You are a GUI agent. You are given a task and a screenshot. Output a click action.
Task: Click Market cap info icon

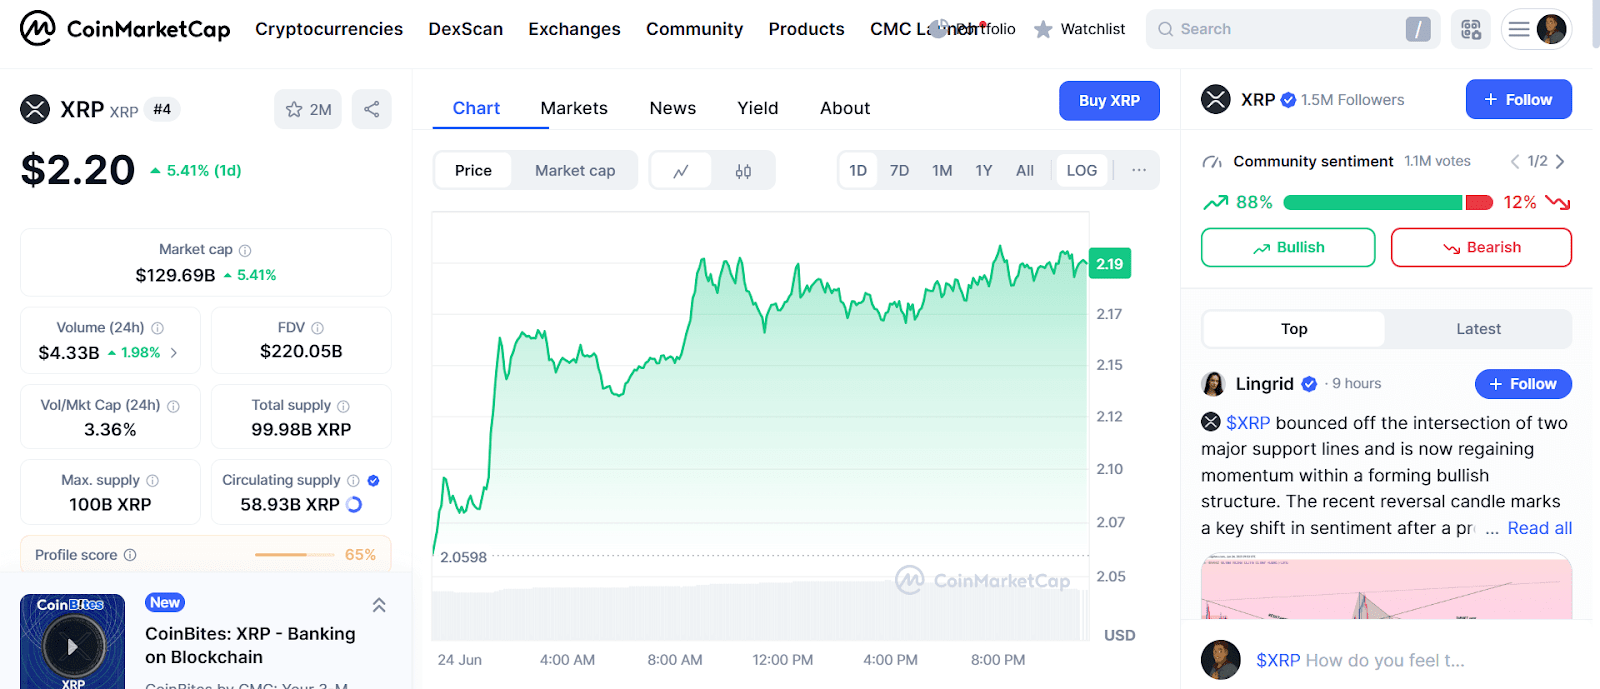[245, 250]
